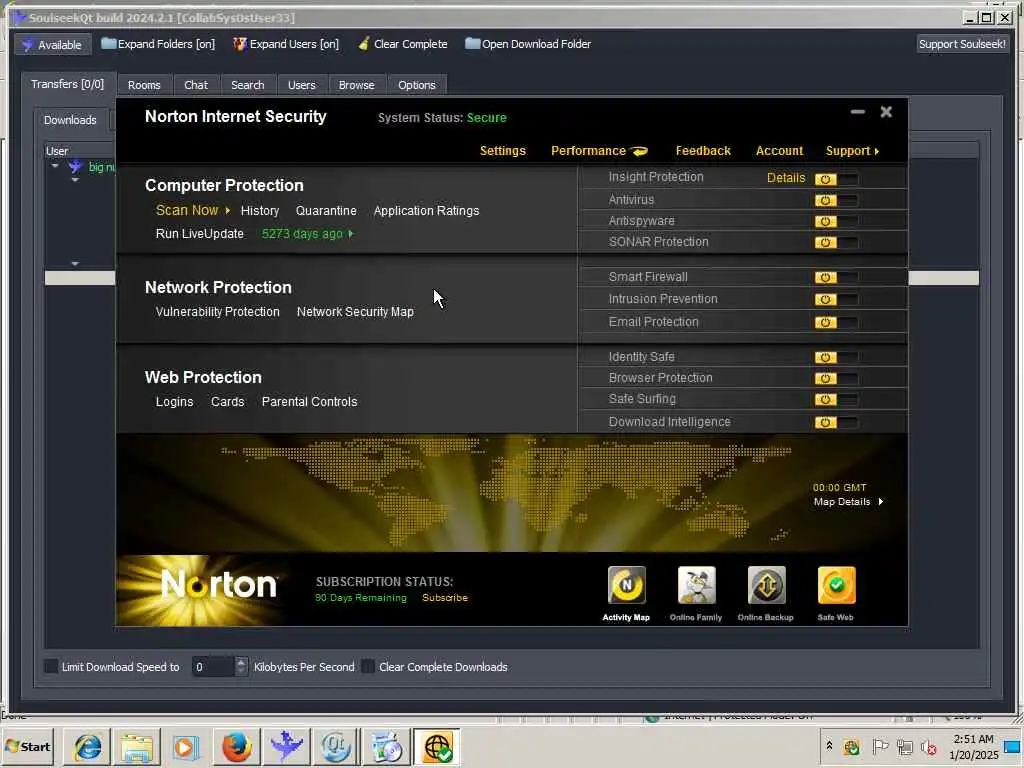Click the download speed limit input field

click(x=213, y=667)
